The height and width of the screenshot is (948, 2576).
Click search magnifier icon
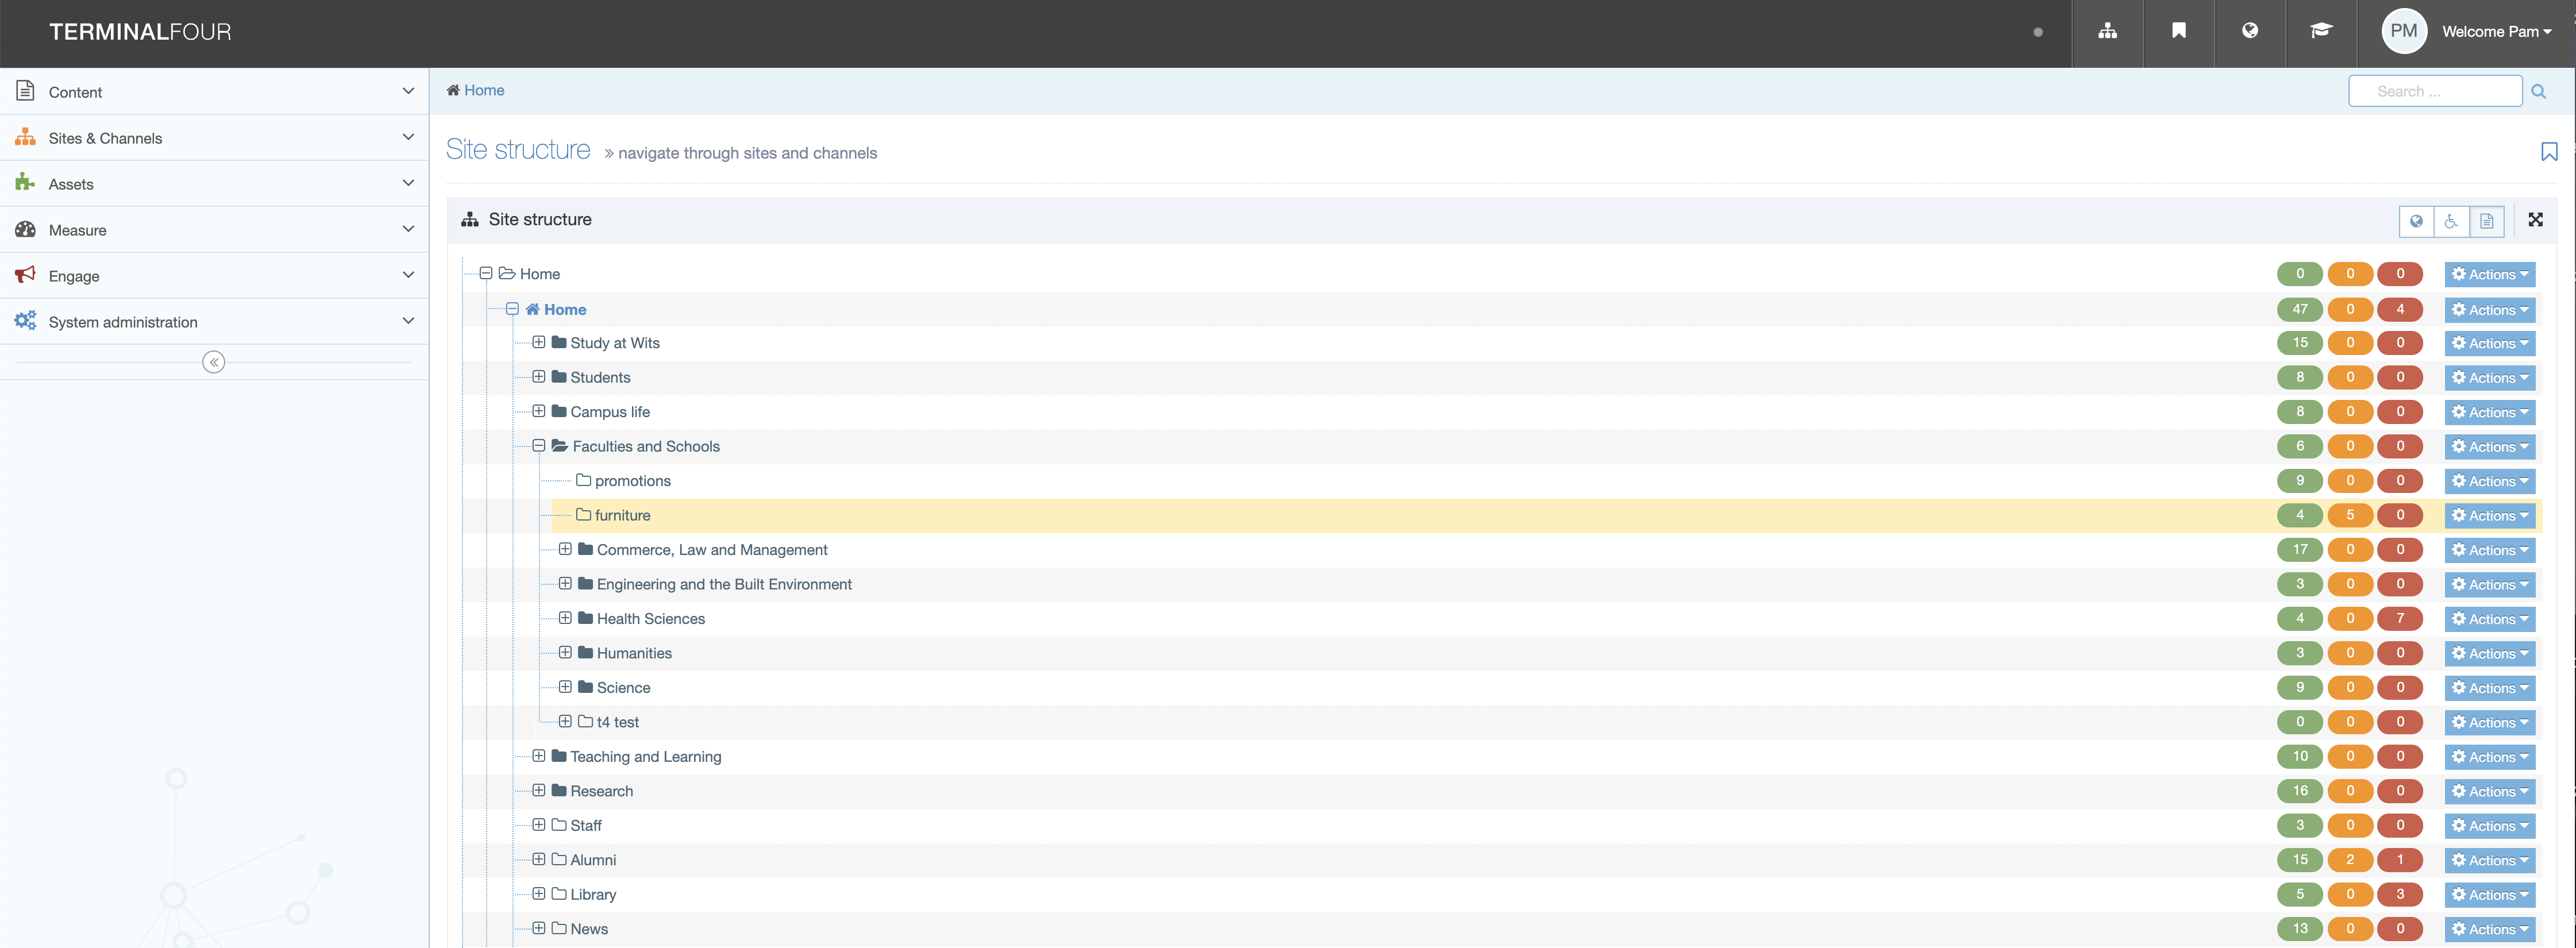click(x=2538, y=91)
